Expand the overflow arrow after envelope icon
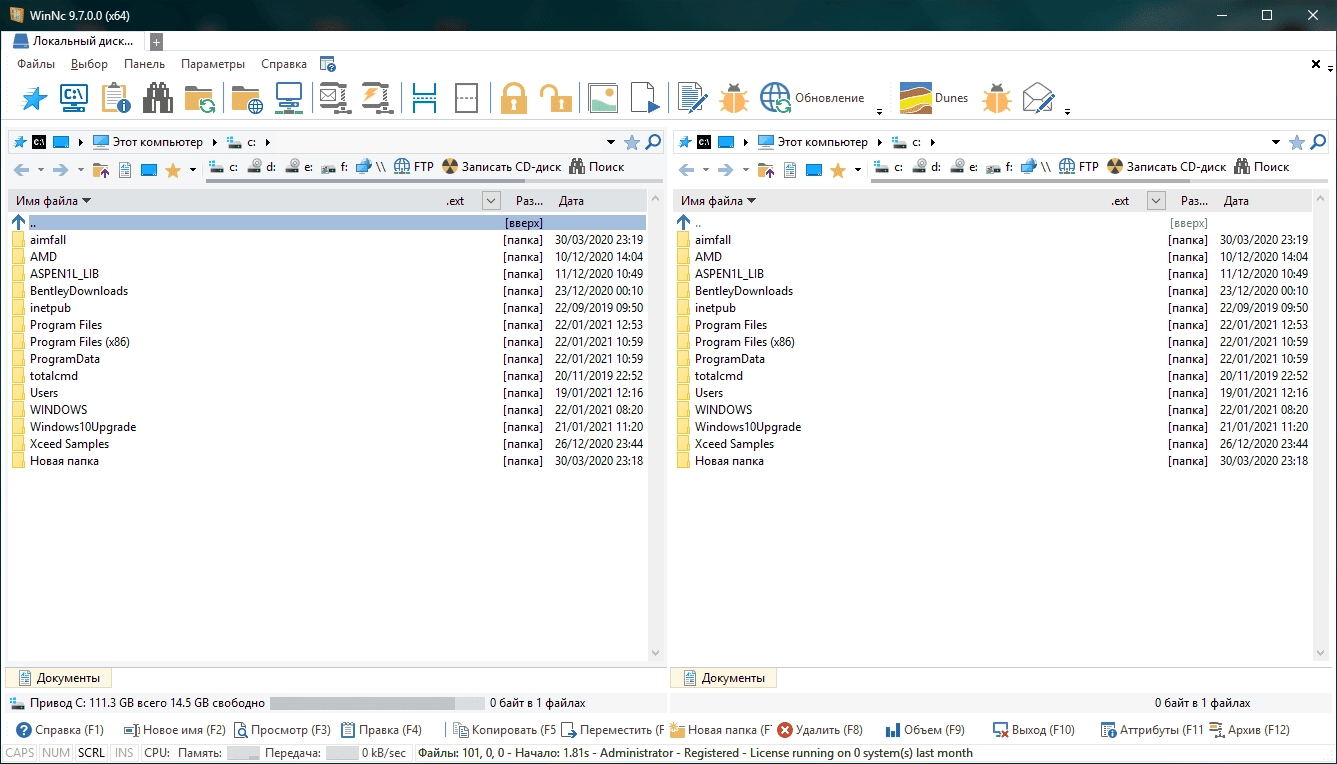The width and height of the screenshot is (1337, 764). coord(1067,110)
